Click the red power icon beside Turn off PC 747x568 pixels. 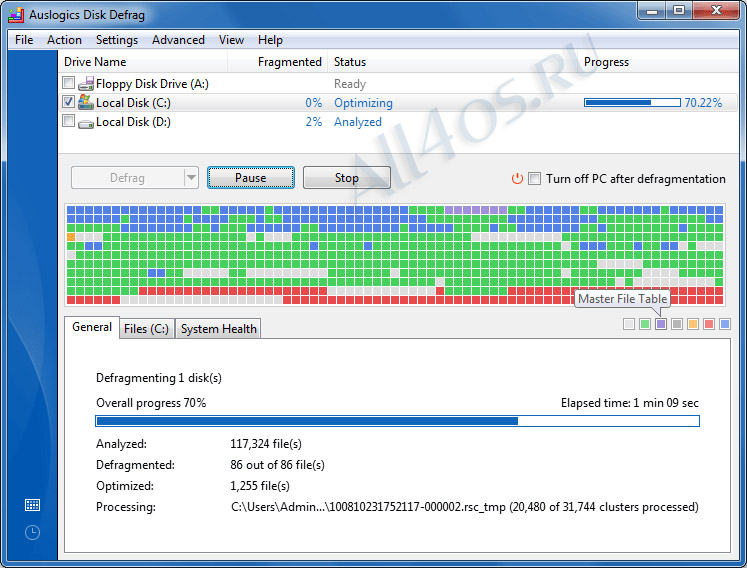[517, 179]
